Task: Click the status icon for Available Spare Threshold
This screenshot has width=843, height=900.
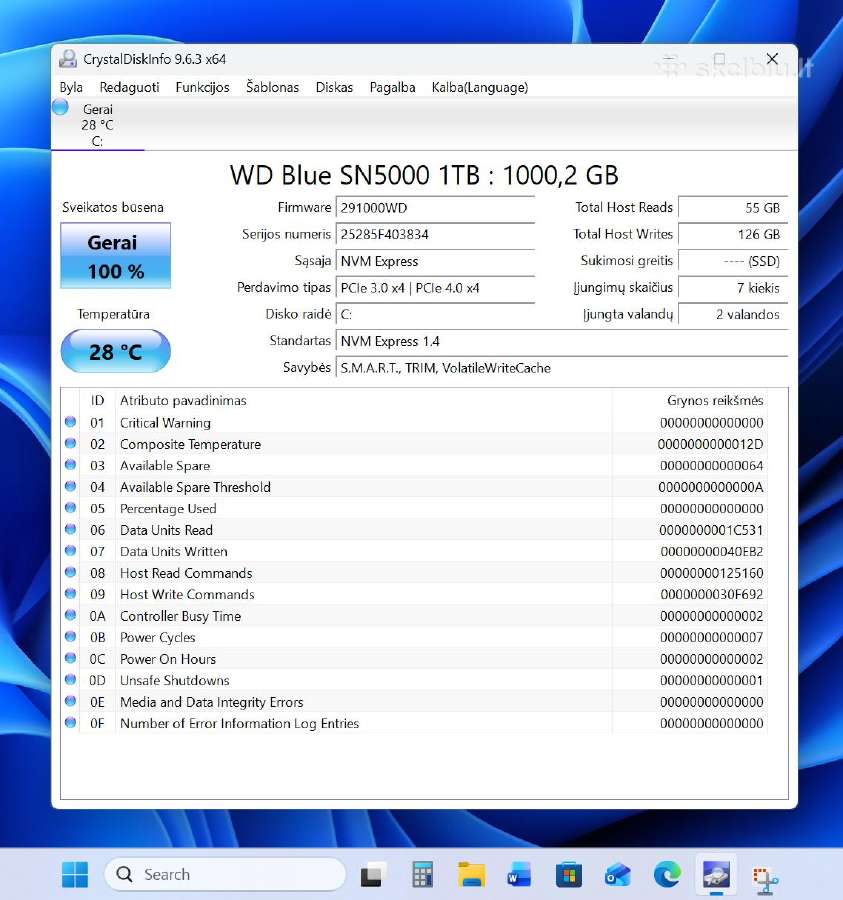Action: pyautogui.click(x=71, y=486)
